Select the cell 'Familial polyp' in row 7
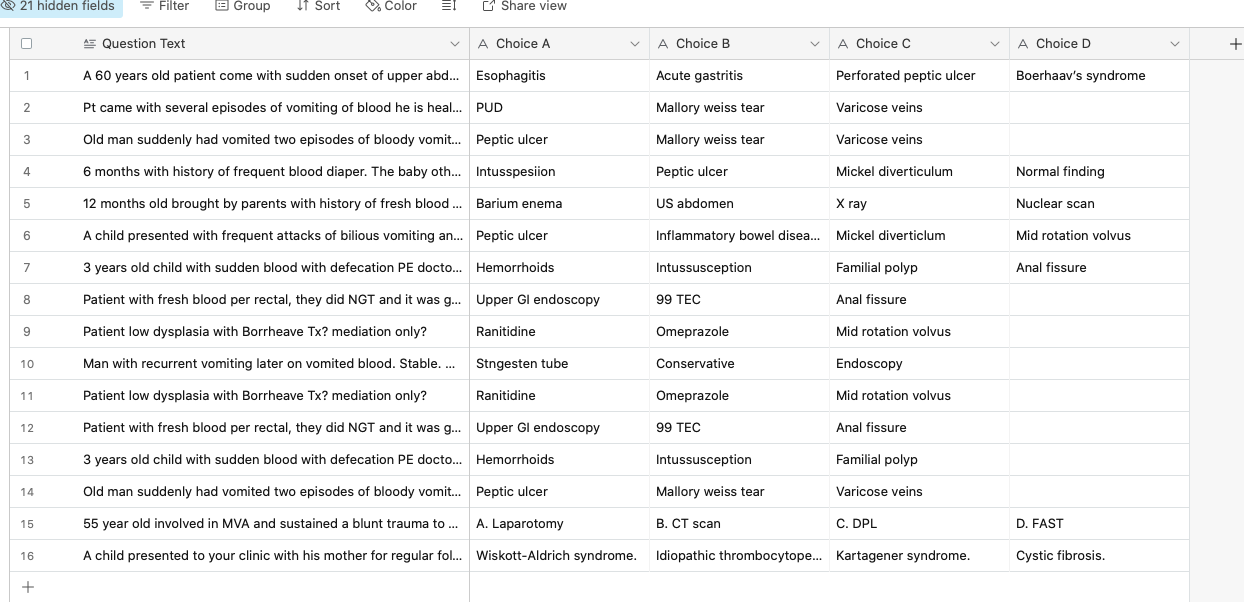 [x=919, y=268]
